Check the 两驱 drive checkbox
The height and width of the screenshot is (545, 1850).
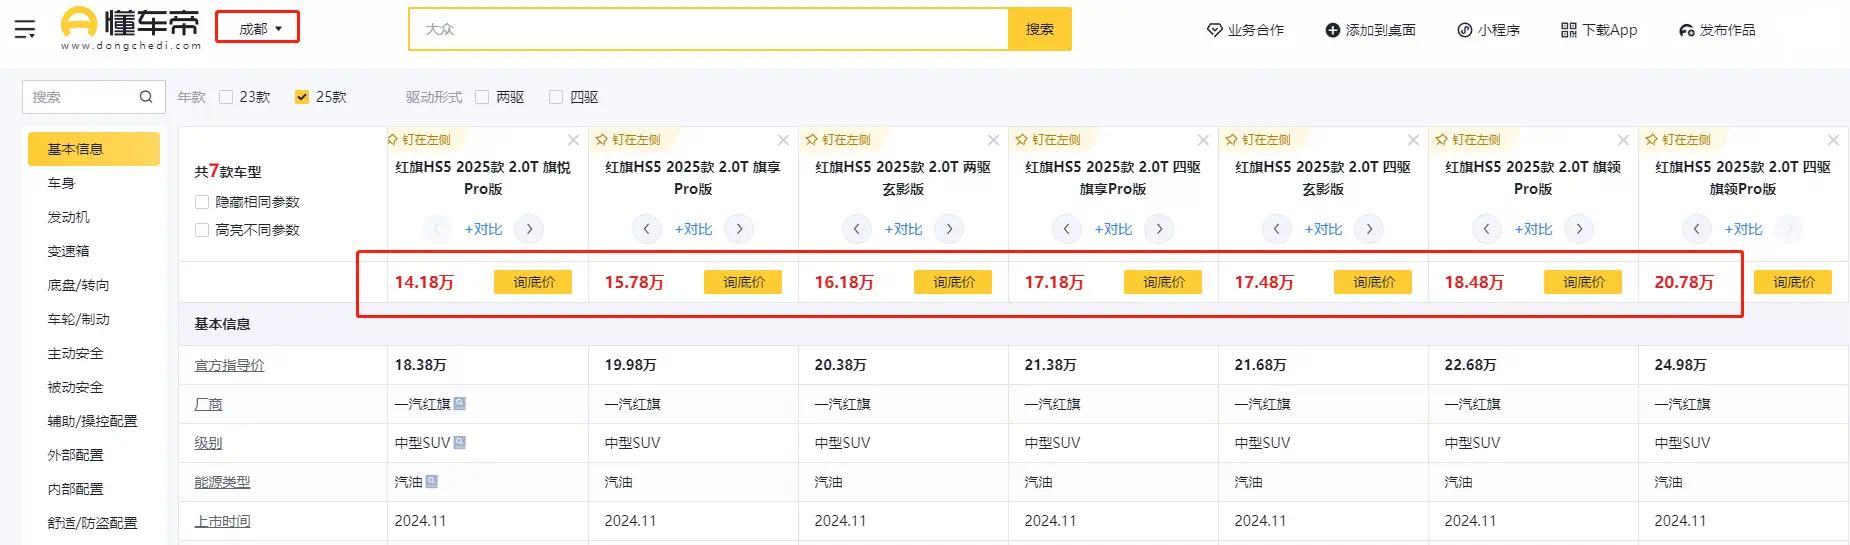482,97
